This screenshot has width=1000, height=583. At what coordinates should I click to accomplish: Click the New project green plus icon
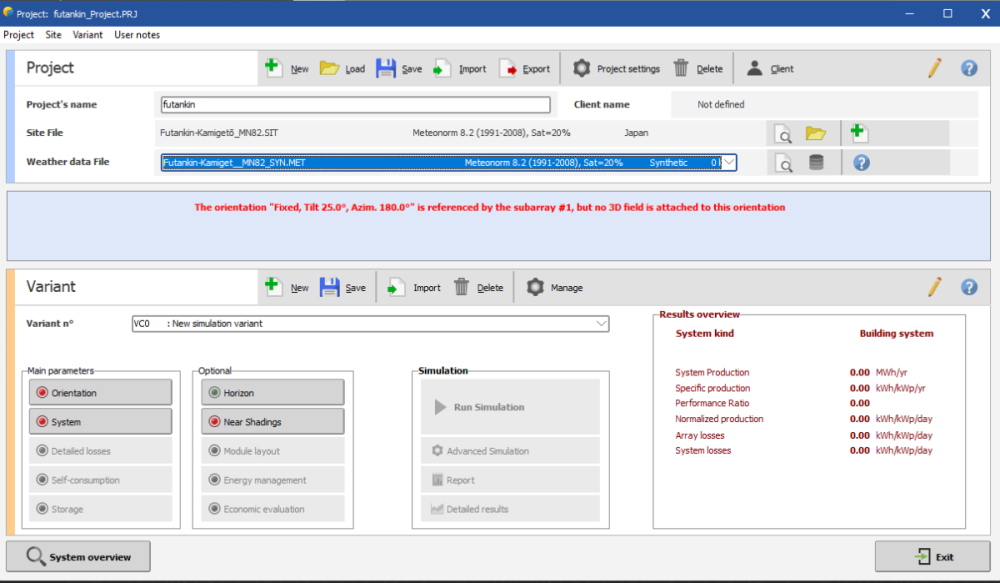[273, 68]
